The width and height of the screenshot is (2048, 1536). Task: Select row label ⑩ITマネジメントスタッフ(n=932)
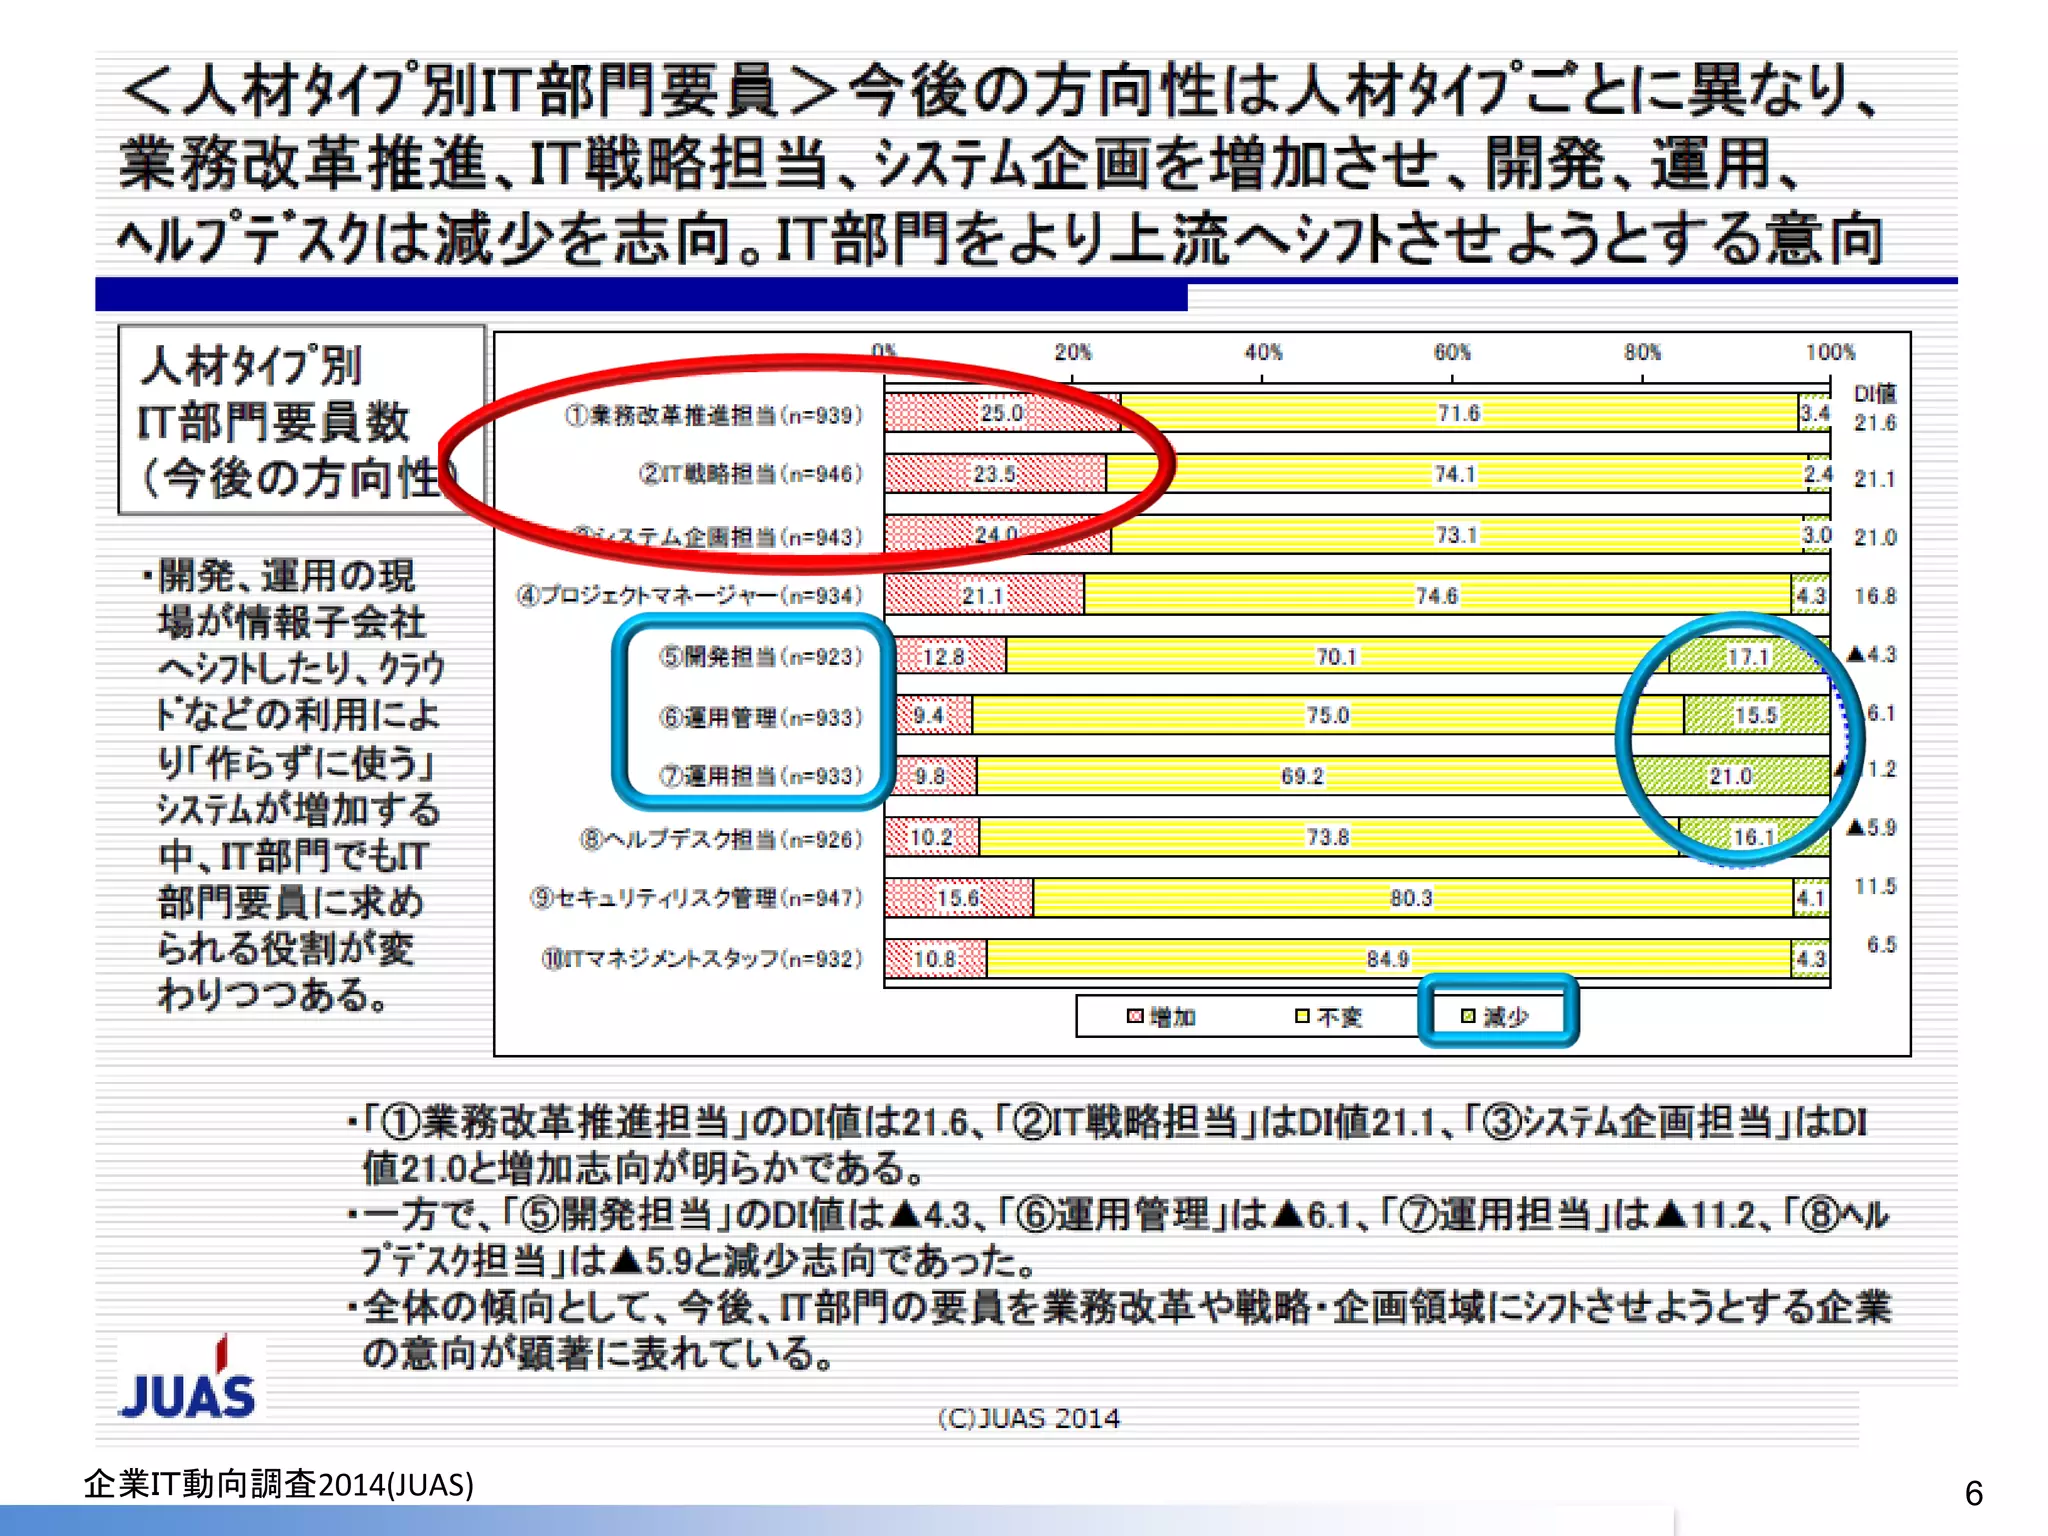[702, 959]
